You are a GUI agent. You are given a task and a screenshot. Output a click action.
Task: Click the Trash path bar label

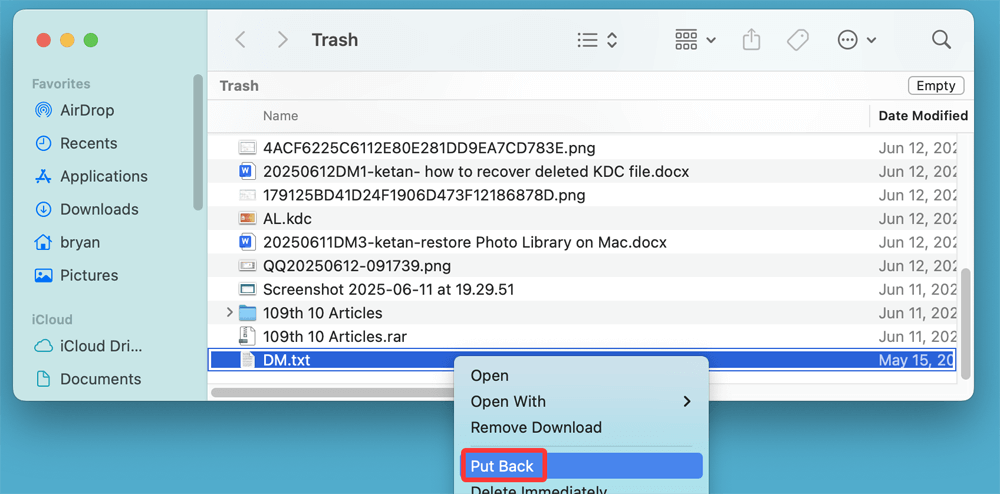[x=239, y=85]
